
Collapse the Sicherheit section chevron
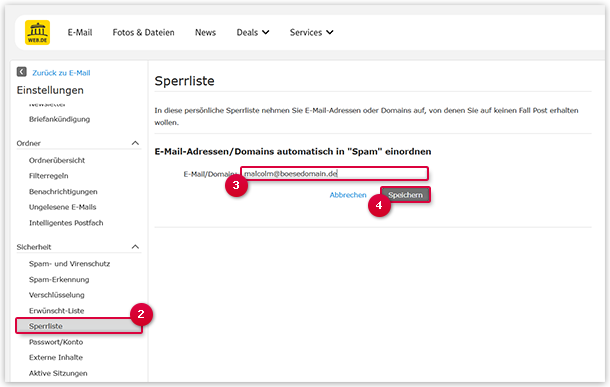[135, 247]
